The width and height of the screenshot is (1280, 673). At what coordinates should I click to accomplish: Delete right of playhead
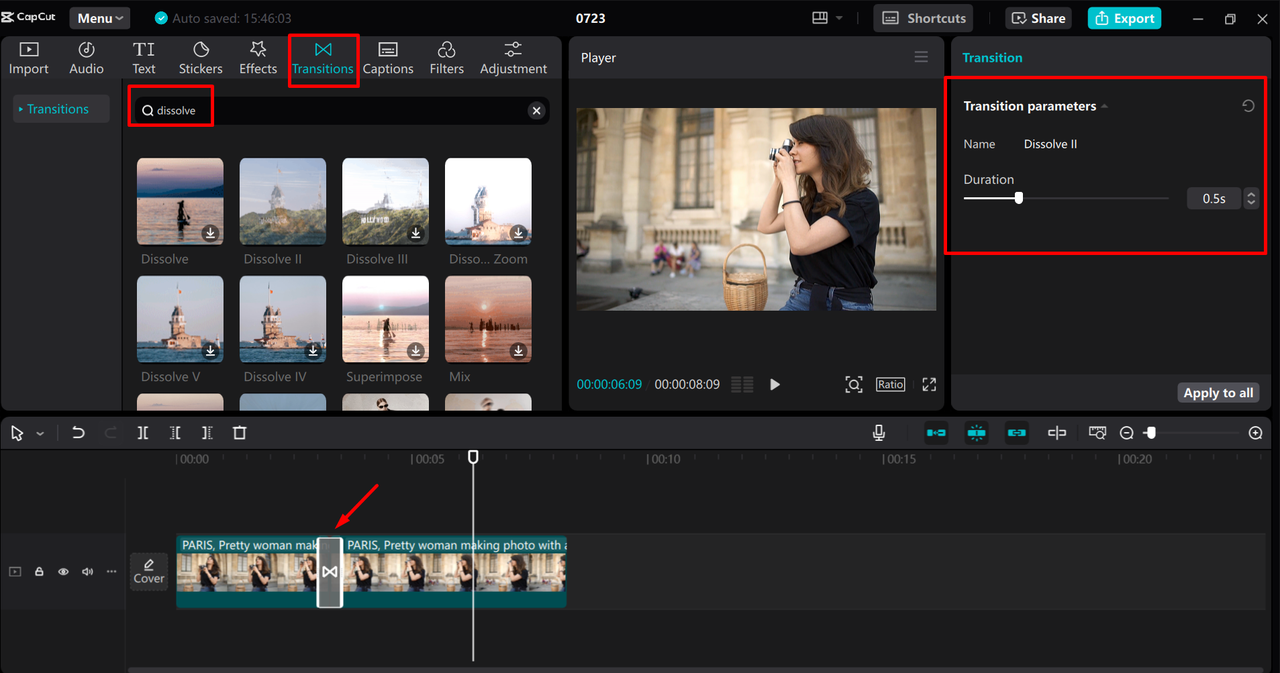click(x=207, y=433)
